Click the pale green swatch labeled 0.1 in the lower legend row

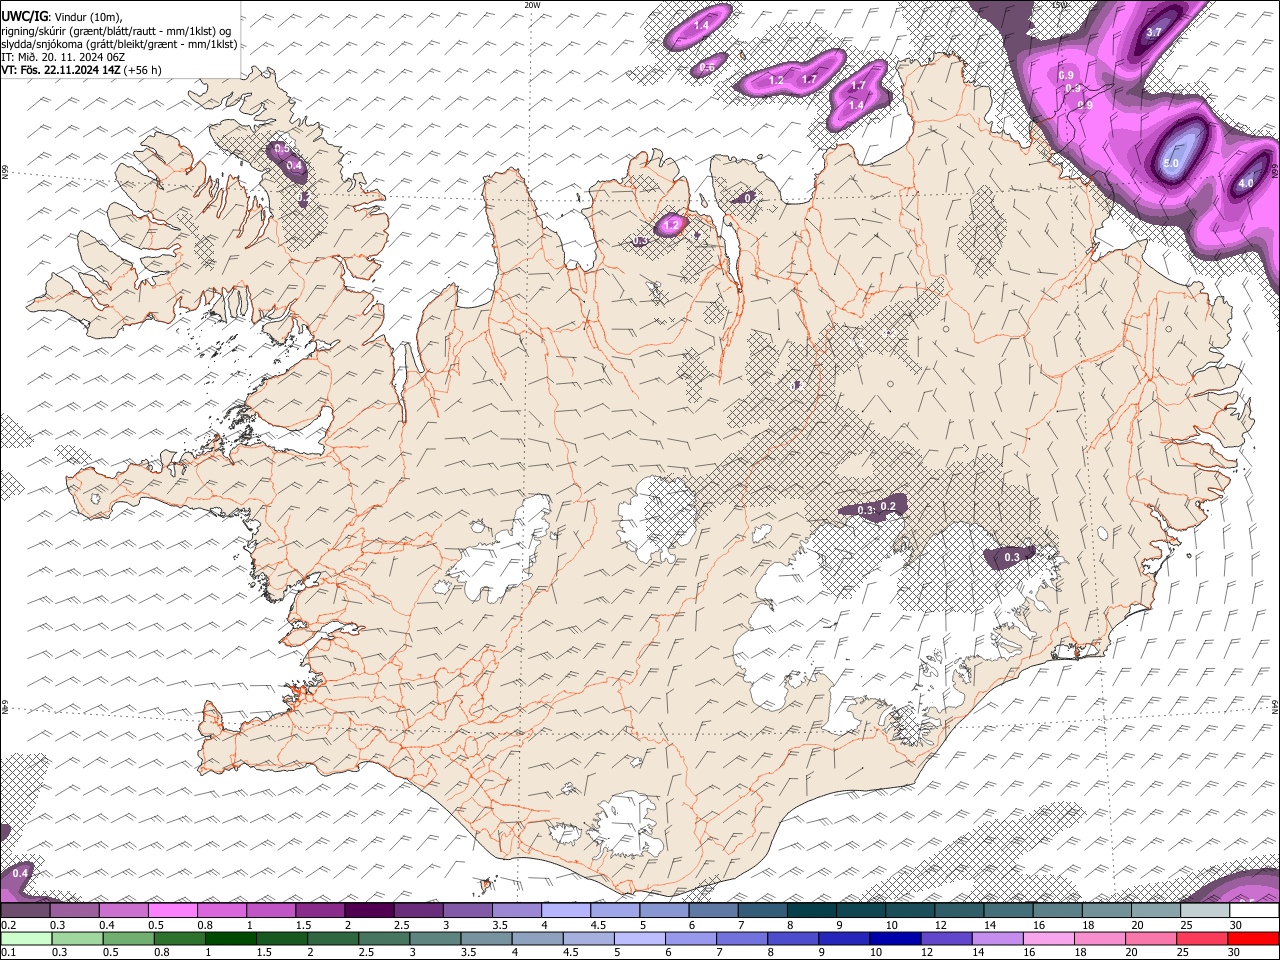coord(26,938)
